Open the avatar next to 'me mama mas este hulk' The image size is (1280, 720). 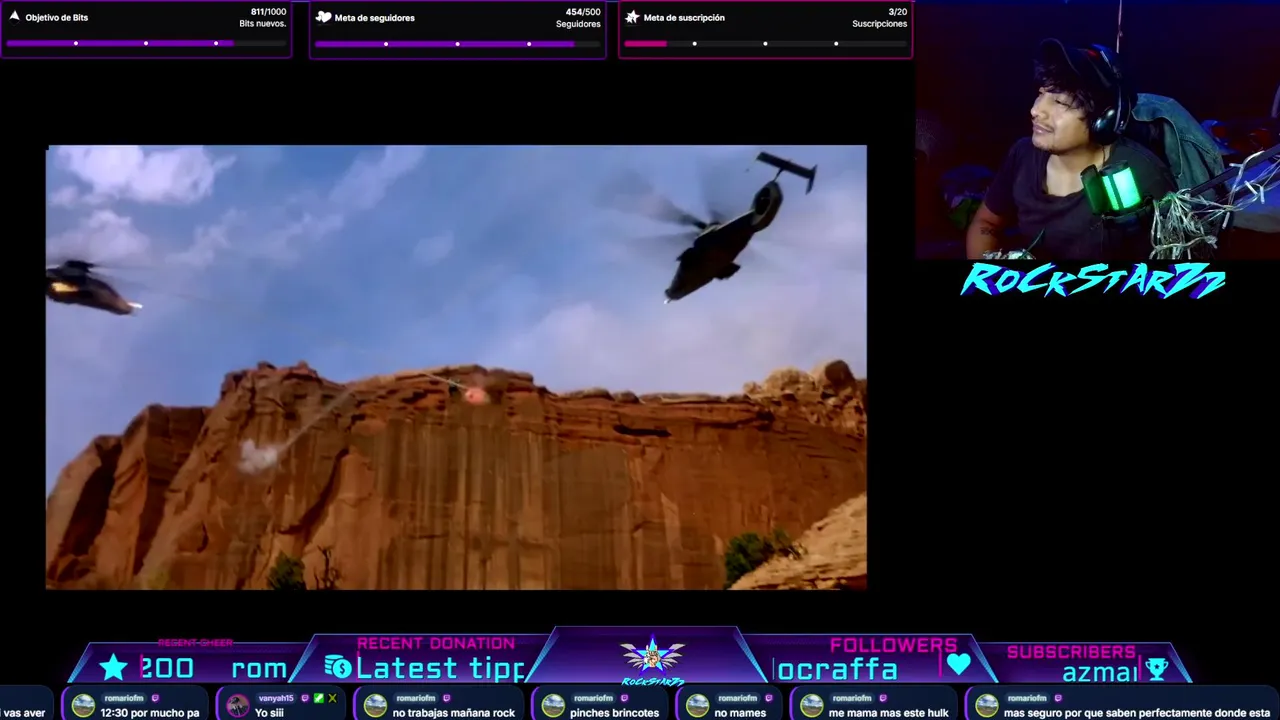click(x=811, y=706)
